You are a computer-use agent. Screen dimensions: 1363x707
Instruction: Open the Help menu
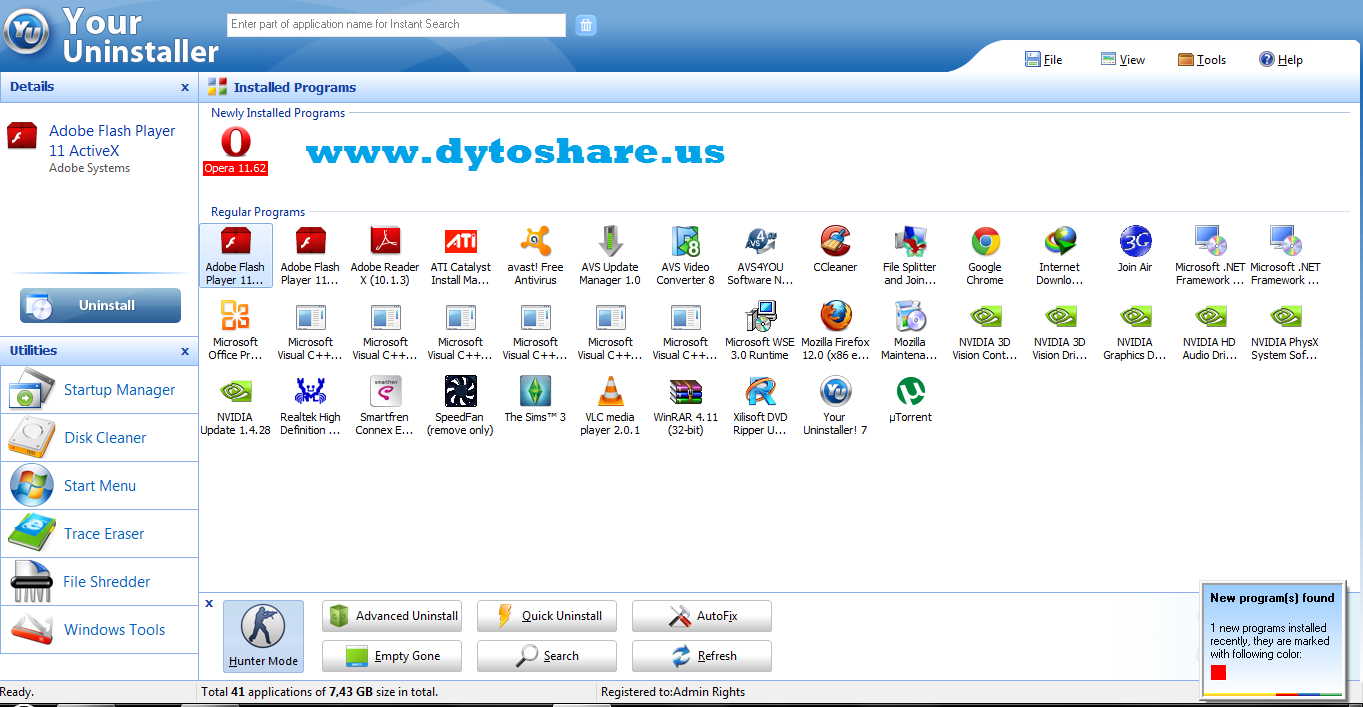click(x=1280, y=60)
